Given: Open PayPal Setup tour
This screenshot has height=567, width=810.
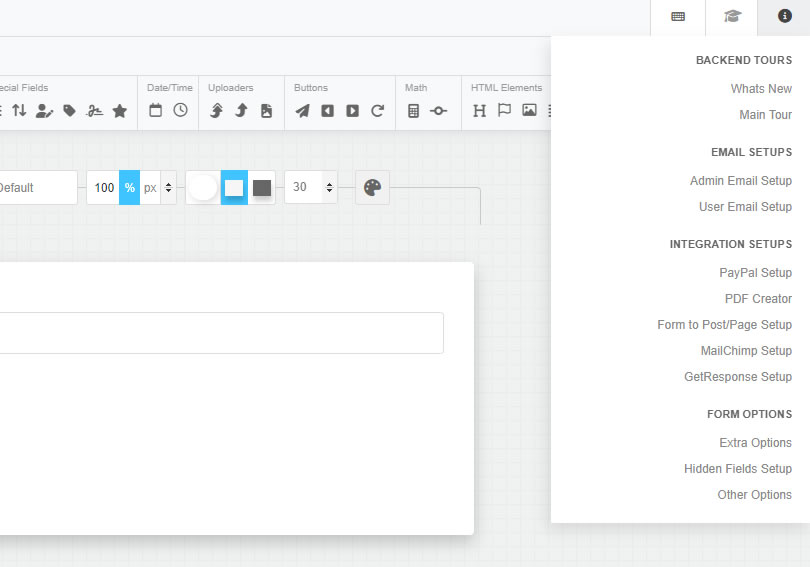Looking at the screenshot, I should pyautogui.click(x=755, y=273).
